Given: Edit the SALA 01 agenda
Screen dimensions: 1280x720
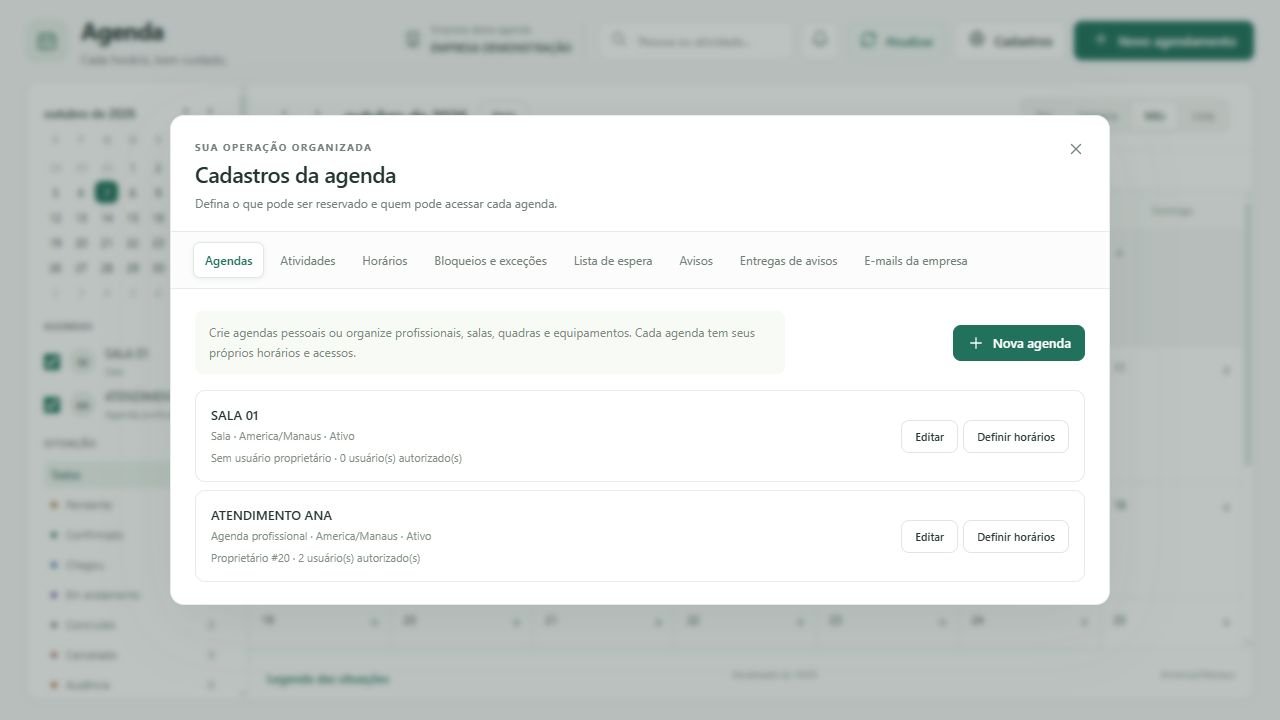Looking at the screenshot, I should coord(929,436).
